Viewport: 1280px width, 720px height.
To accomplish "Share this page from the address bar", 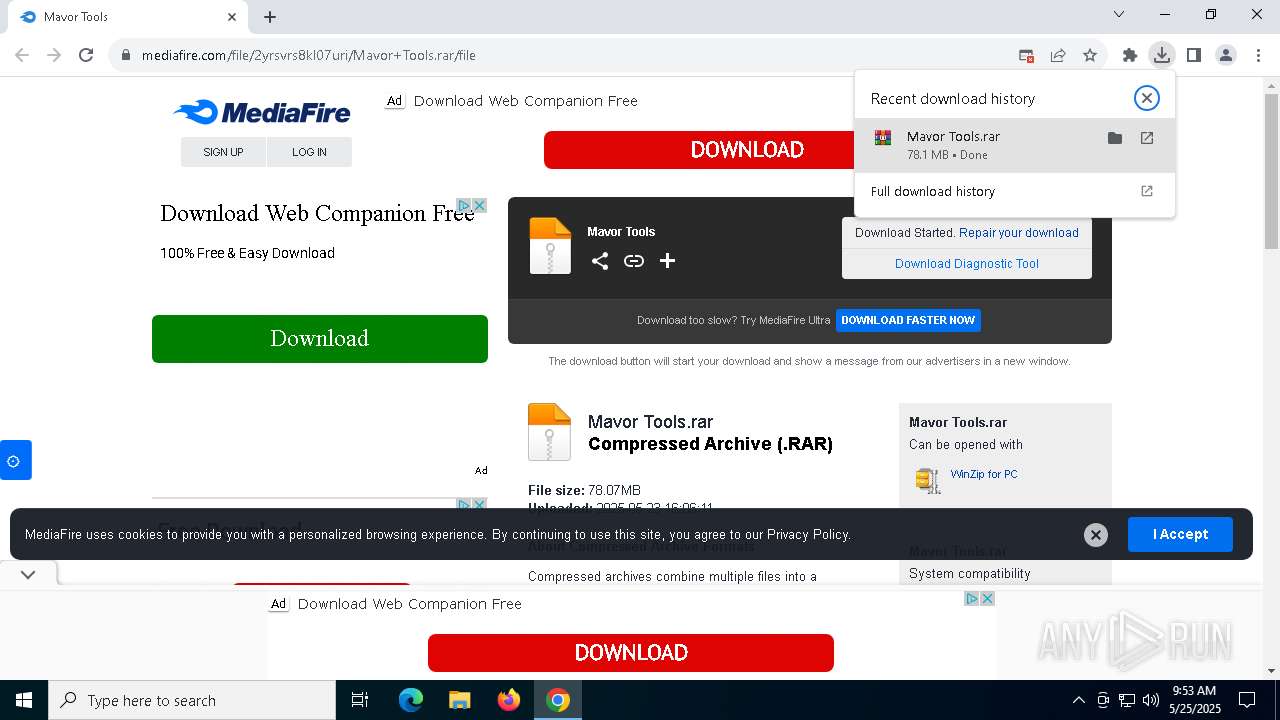I will point(1058,55).
